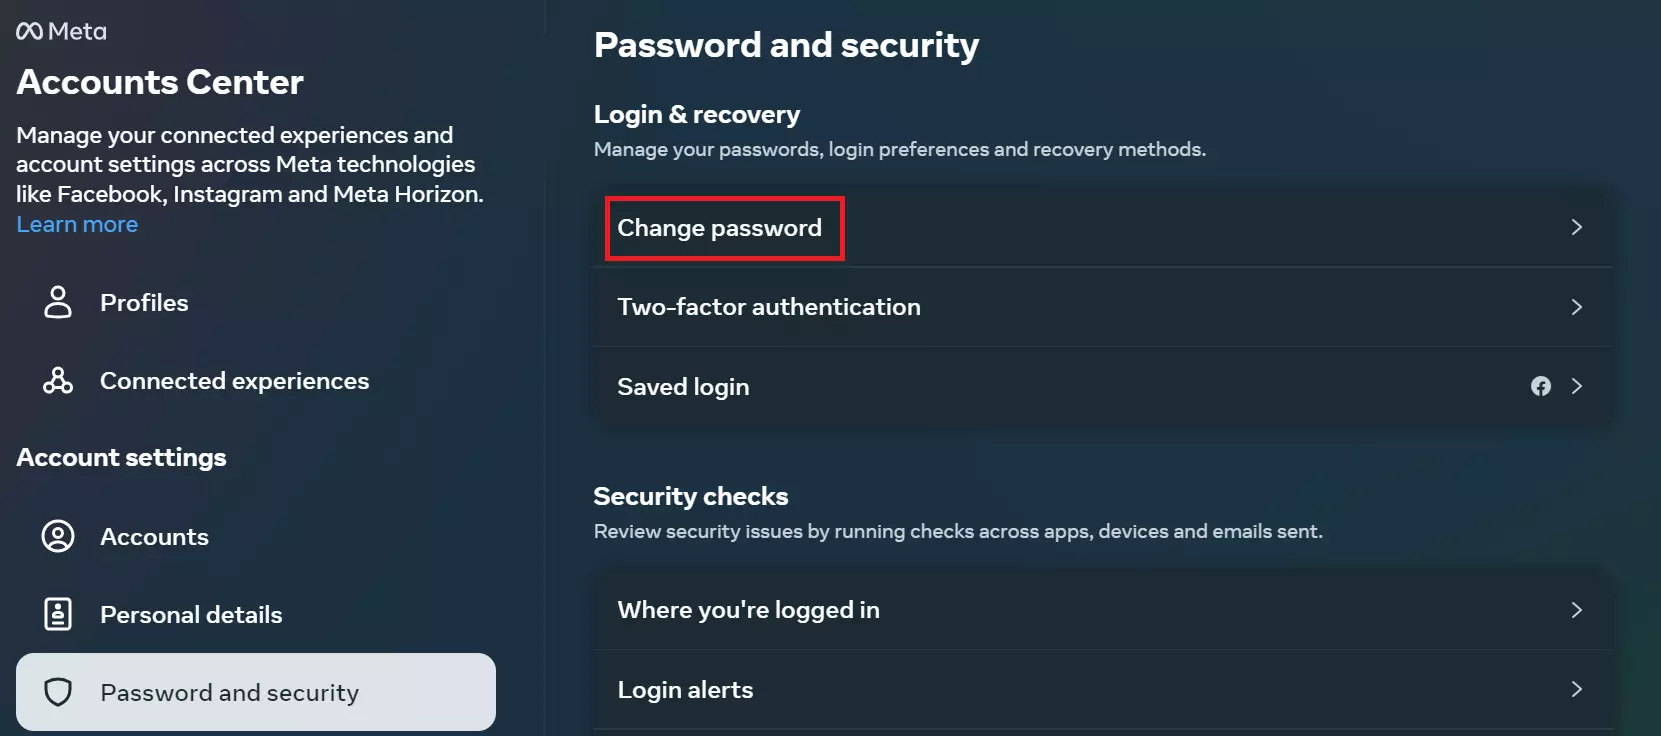Click the Login alerts row label

685,690
